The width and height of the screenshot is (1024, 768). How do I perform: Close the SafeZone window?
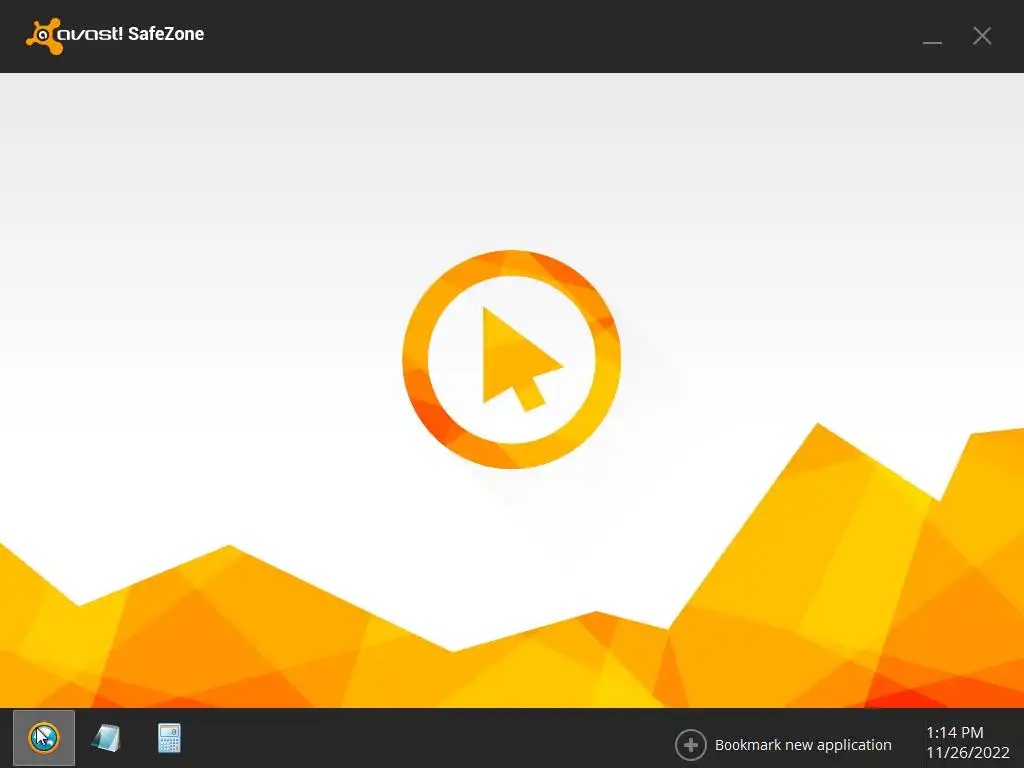982,35
